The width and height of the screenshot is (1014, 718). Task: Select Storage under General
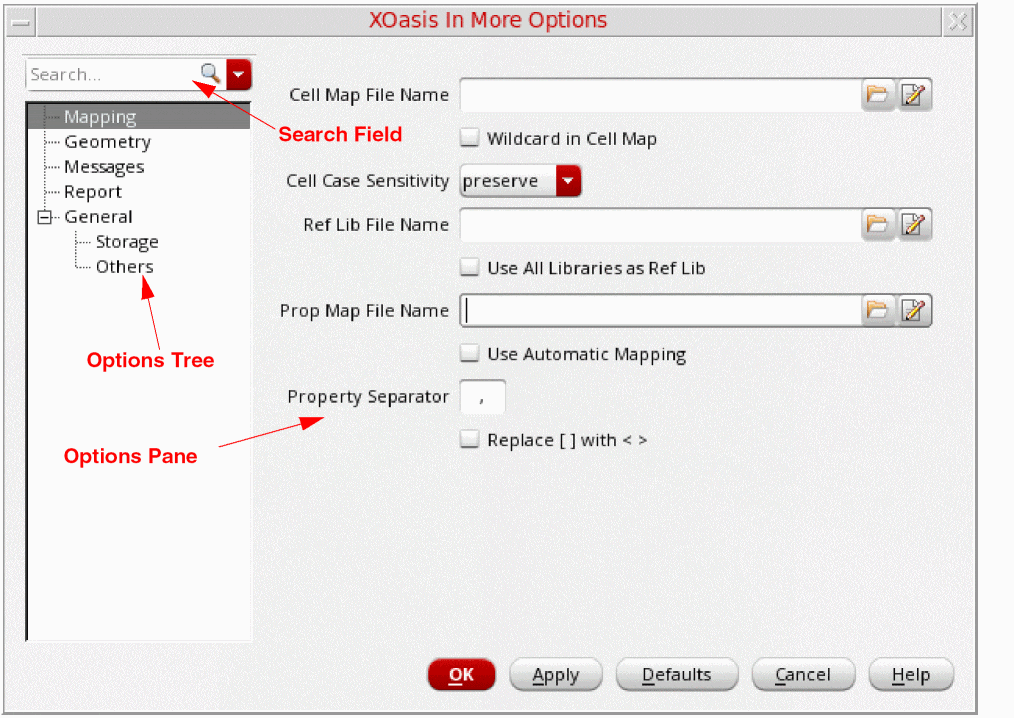pos(127,242)
